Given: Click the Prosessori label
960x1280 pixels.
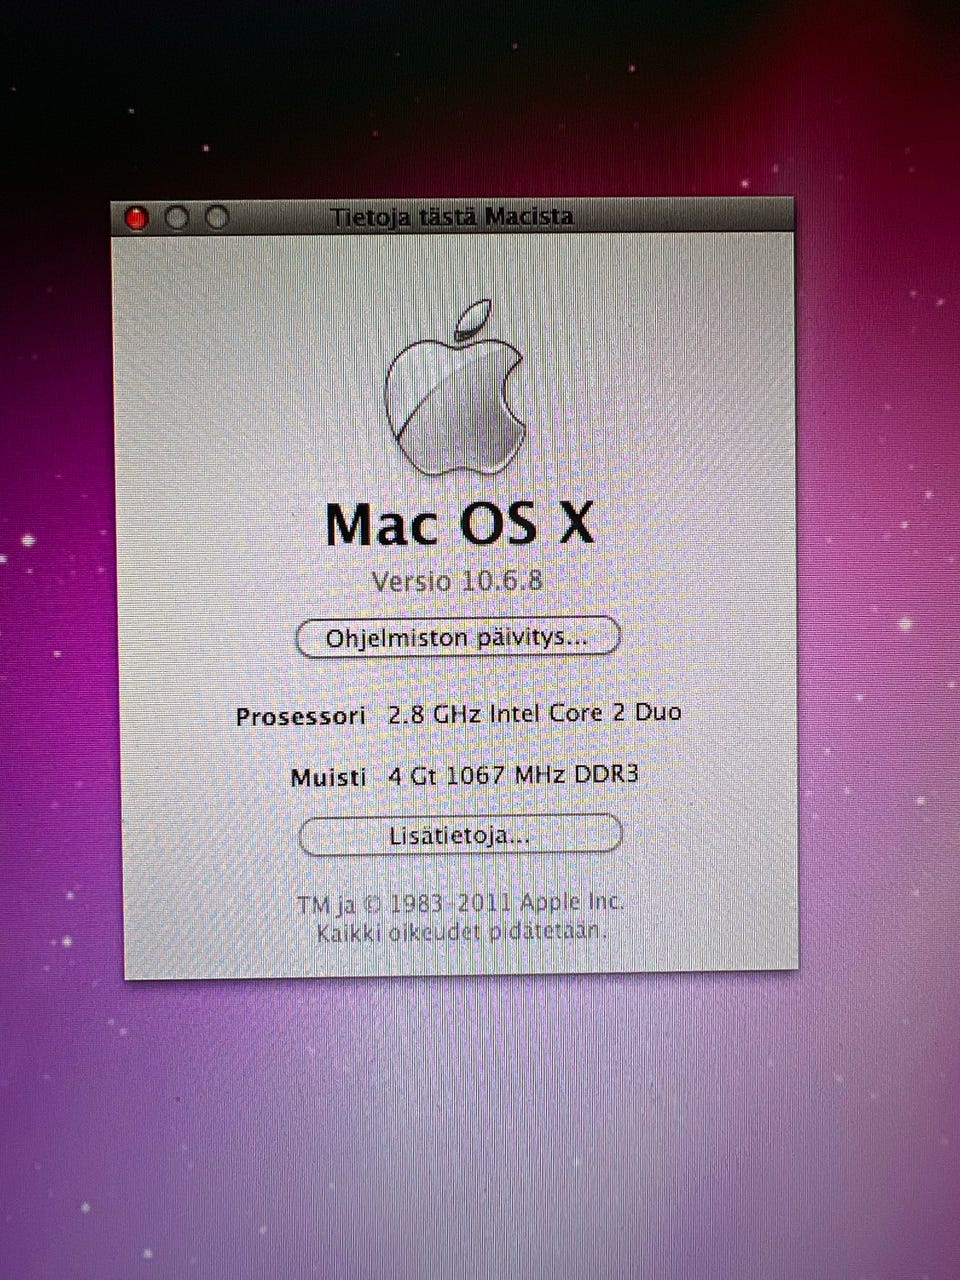Looking at the screenshot, I should [x=301, y=717].
